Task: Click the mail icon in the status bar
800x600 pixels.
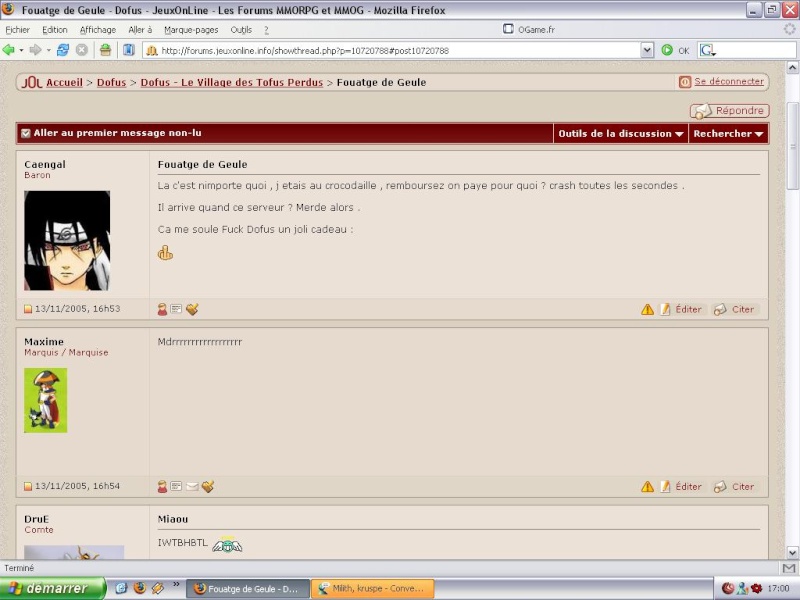Action: tap(789, 568)
